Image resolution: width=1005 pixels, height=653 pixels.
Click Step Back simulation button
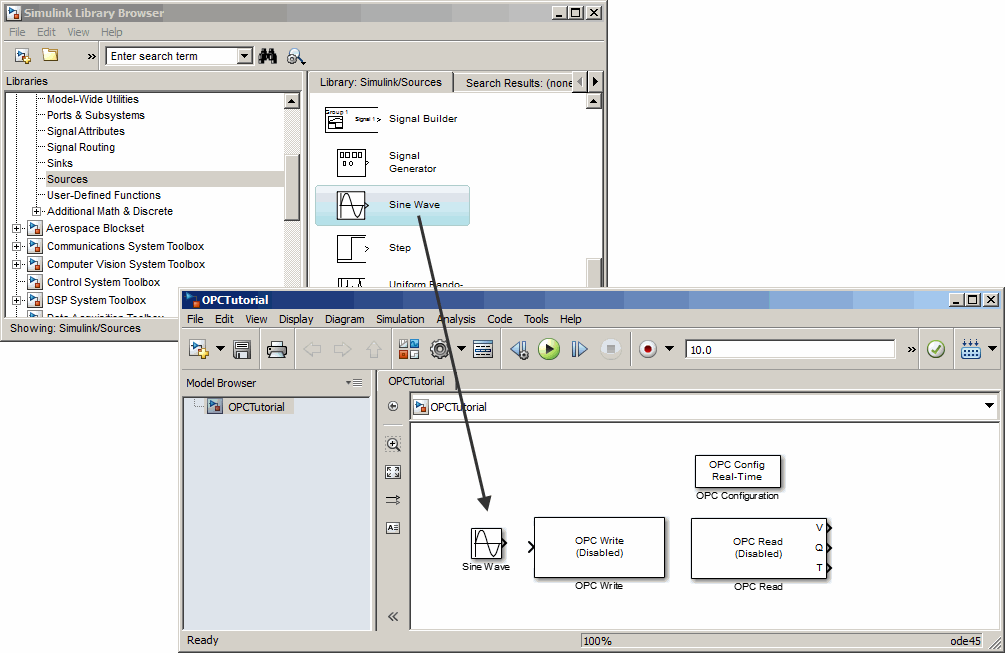(519, 349)
